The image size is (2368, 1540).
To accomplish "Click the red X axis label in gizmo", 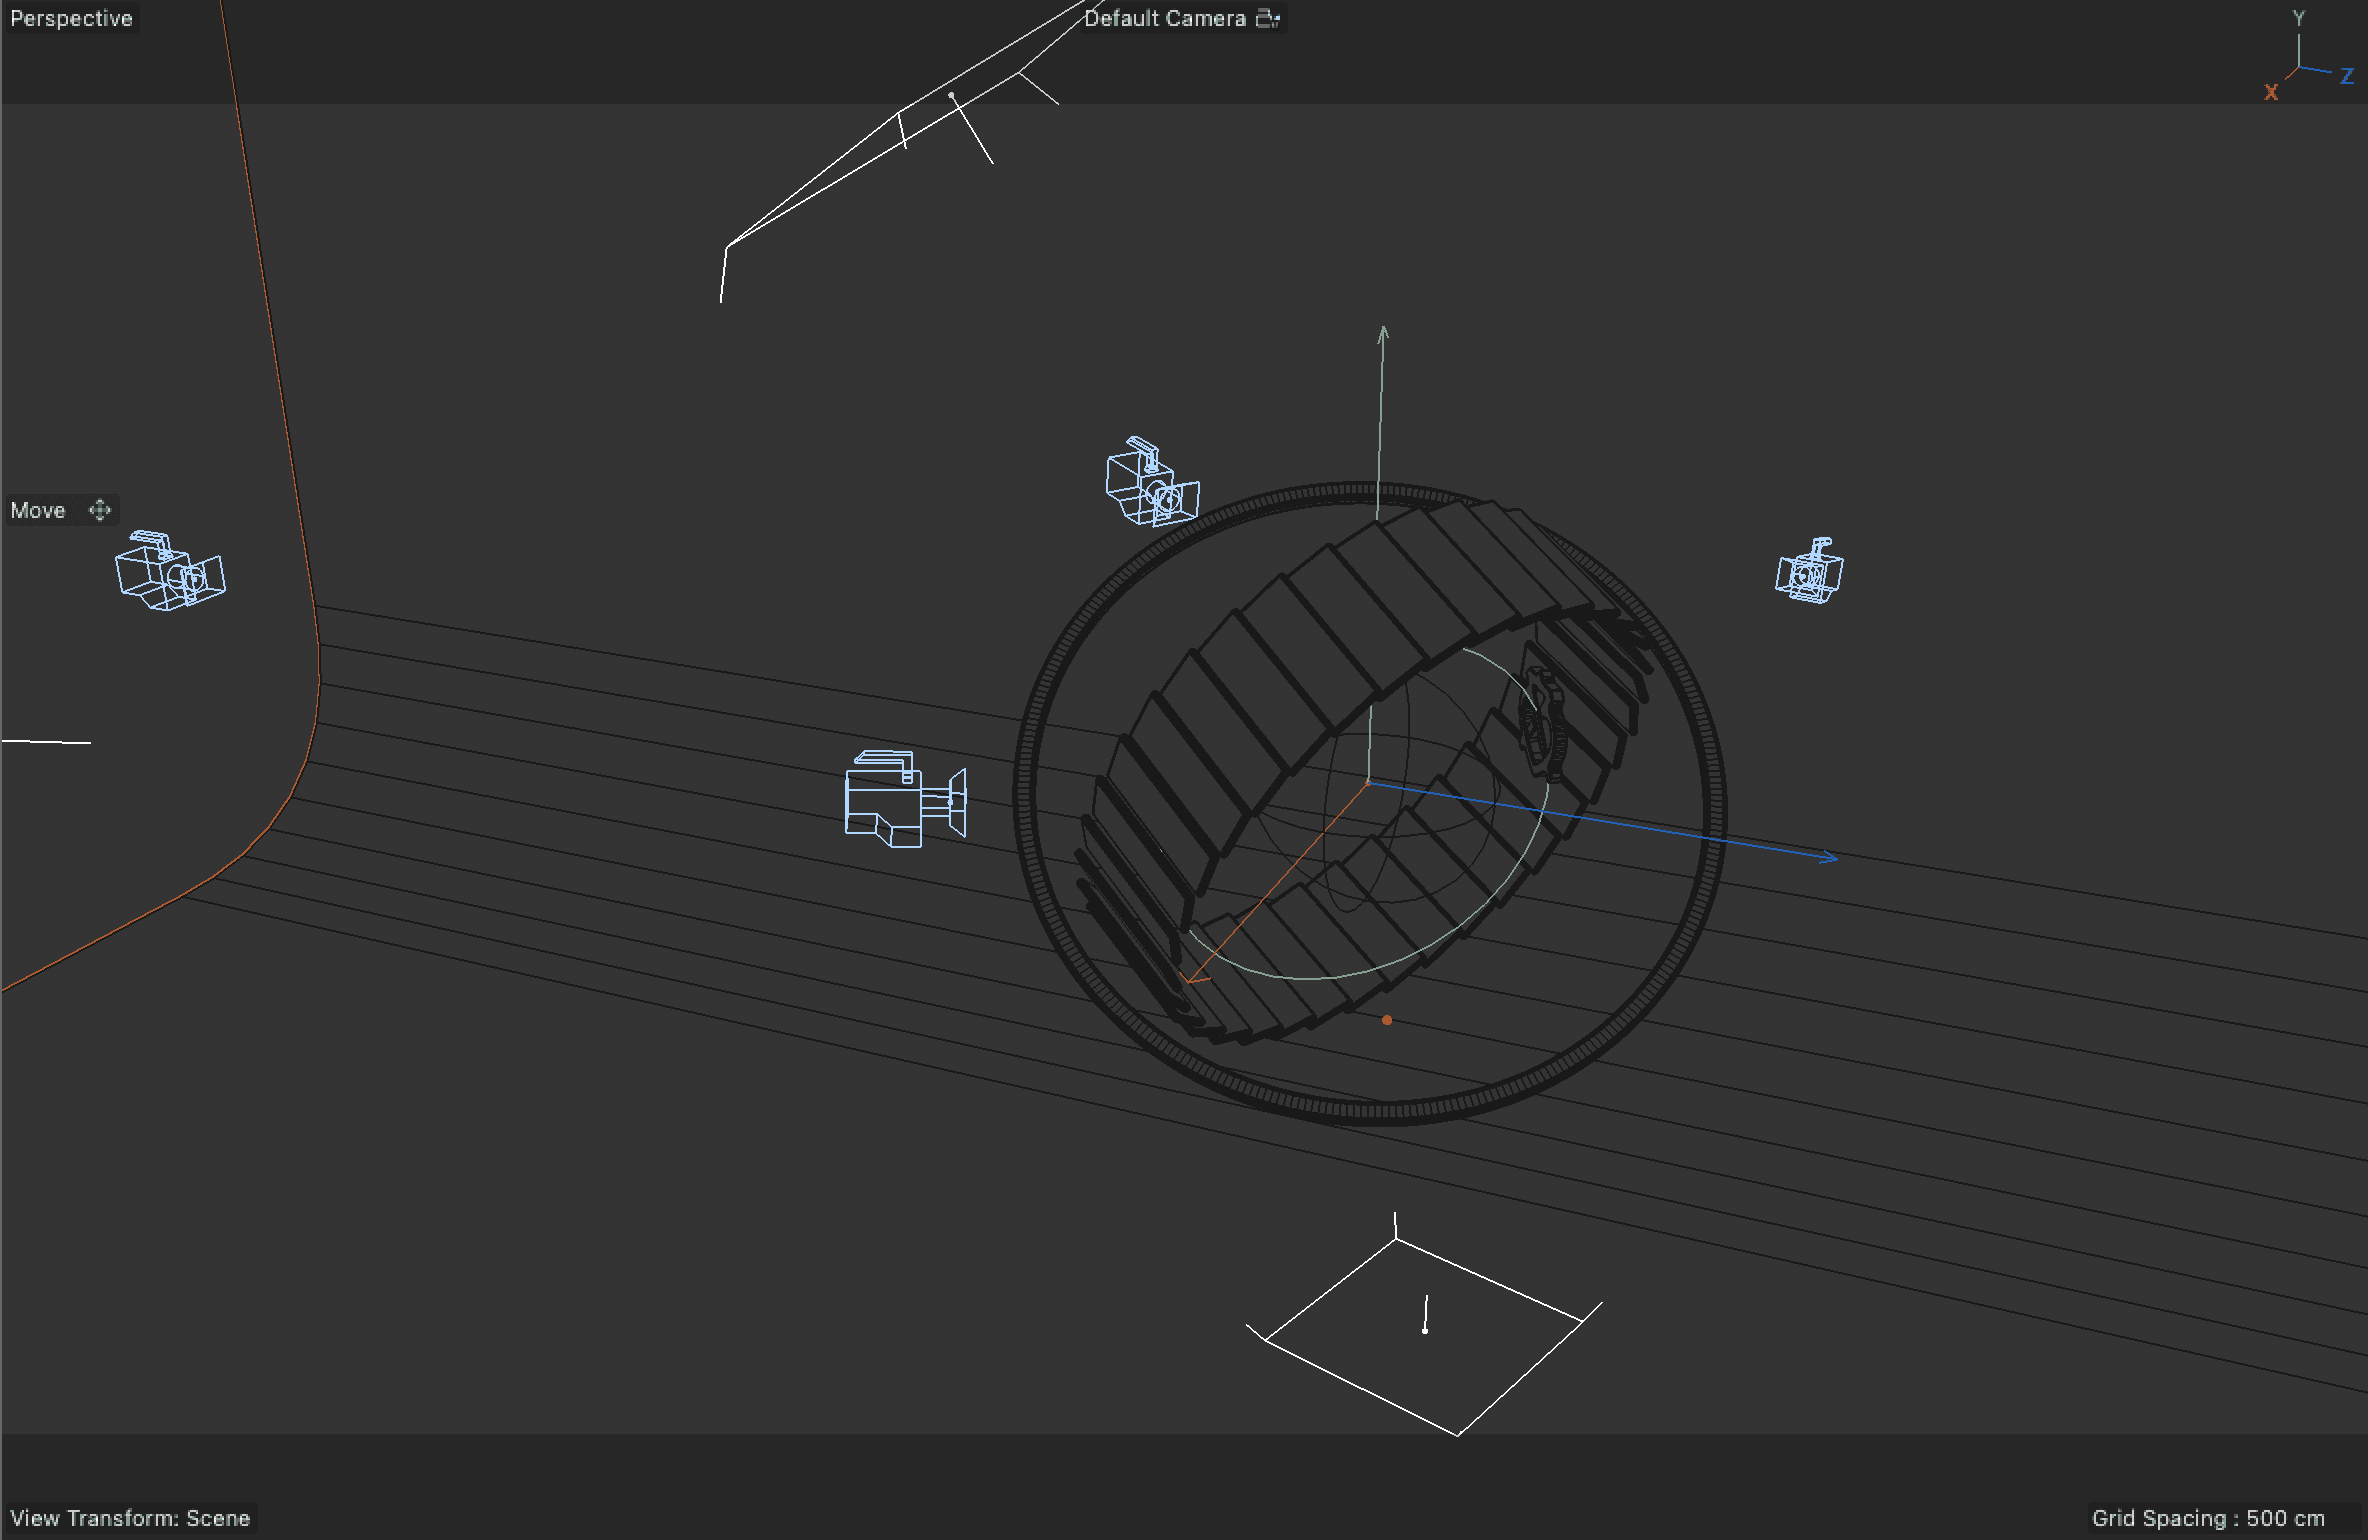I will tap(2270, 93).
